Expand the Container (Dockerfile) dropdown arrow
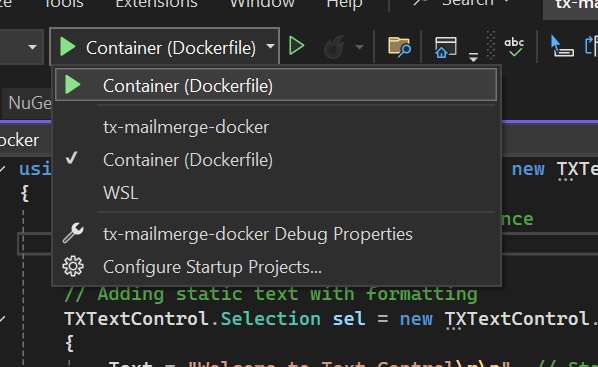 click(x=270, y=47)
